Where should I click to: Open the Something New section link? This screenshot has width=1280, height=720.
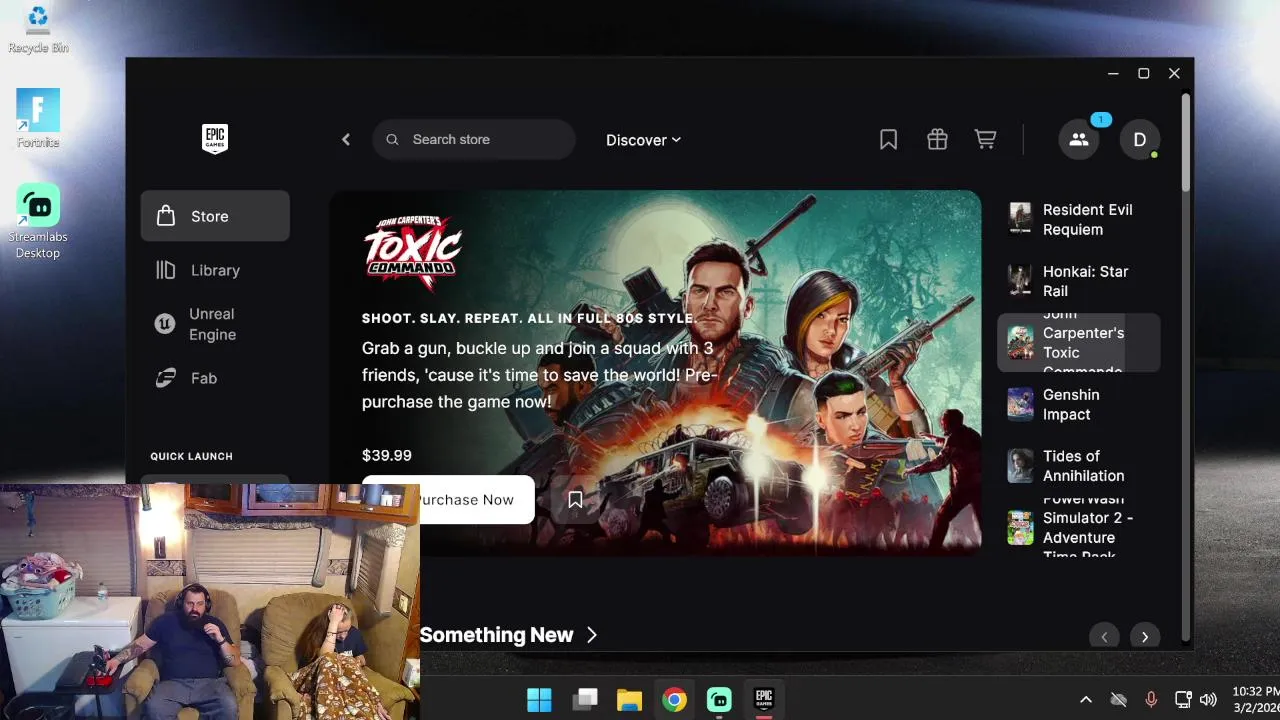(x=508, y=635)
